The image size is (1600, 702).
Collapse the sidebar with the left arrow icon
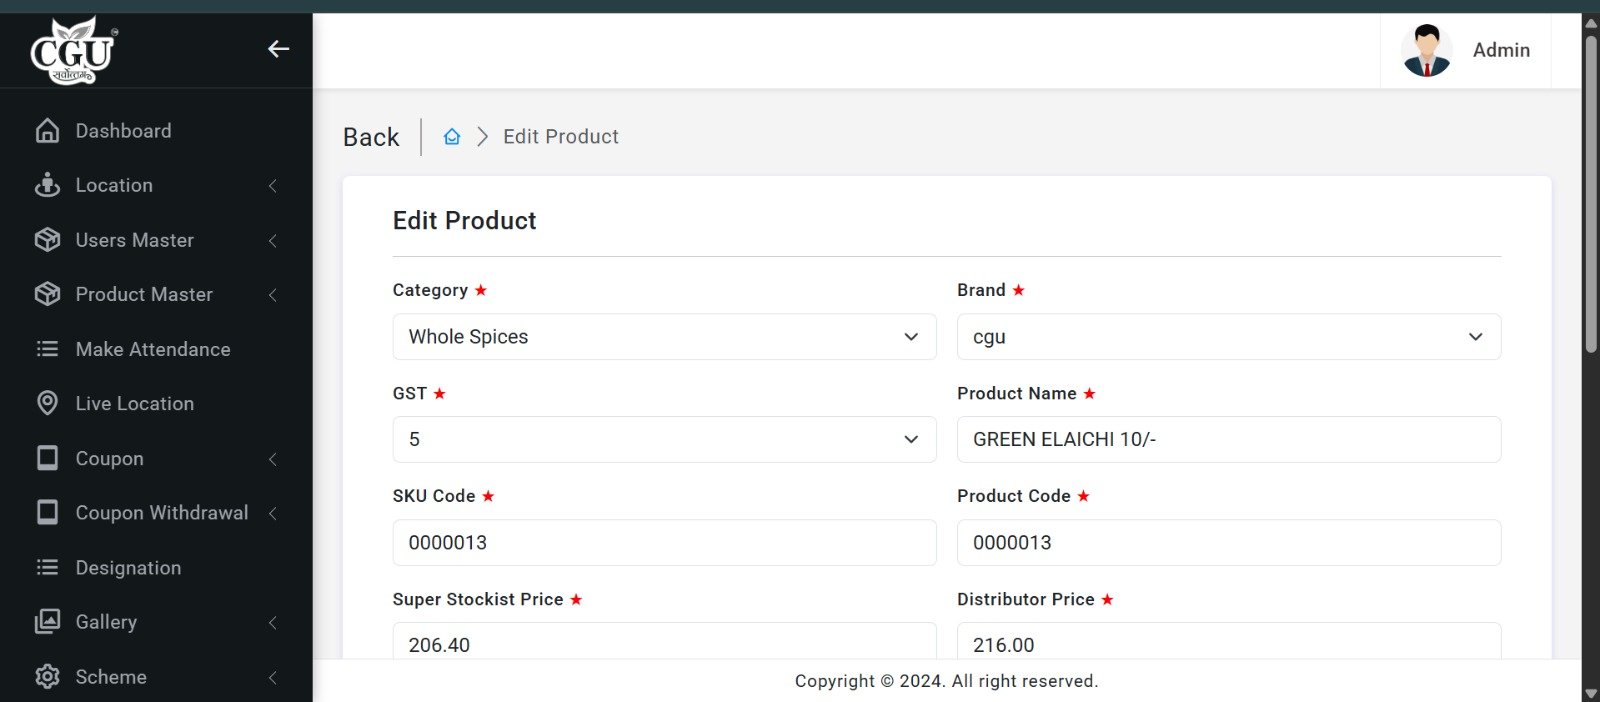pos(278,49)
